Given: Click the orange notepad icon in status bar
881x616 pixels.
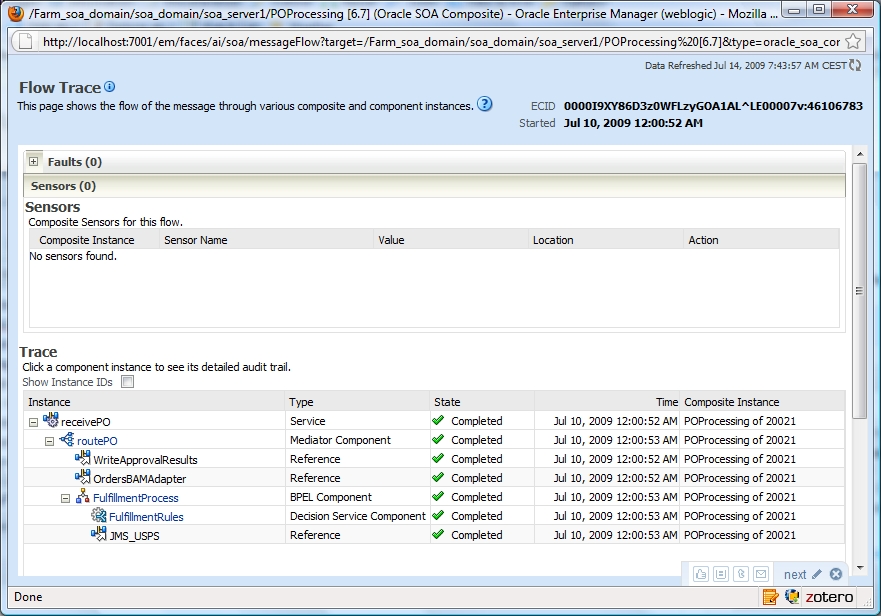Looking at the screenshot, I should [771, 596].
